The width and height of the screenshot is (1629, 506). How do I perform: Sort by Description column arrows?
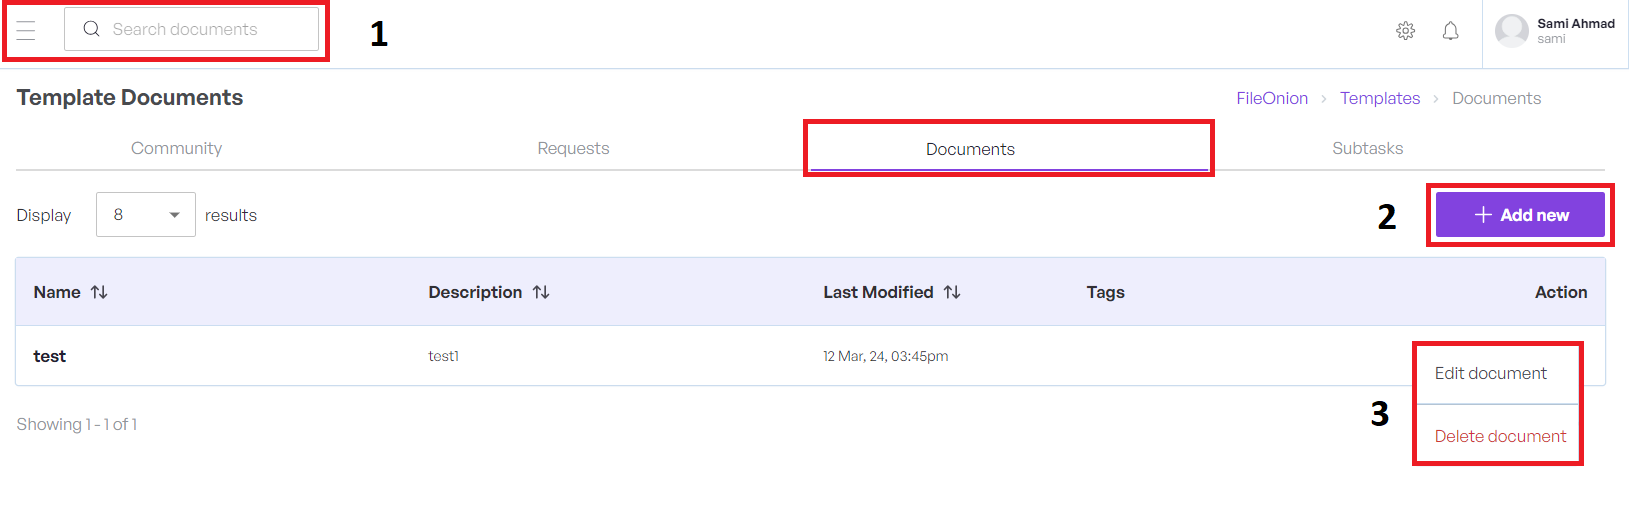(541, 292)
